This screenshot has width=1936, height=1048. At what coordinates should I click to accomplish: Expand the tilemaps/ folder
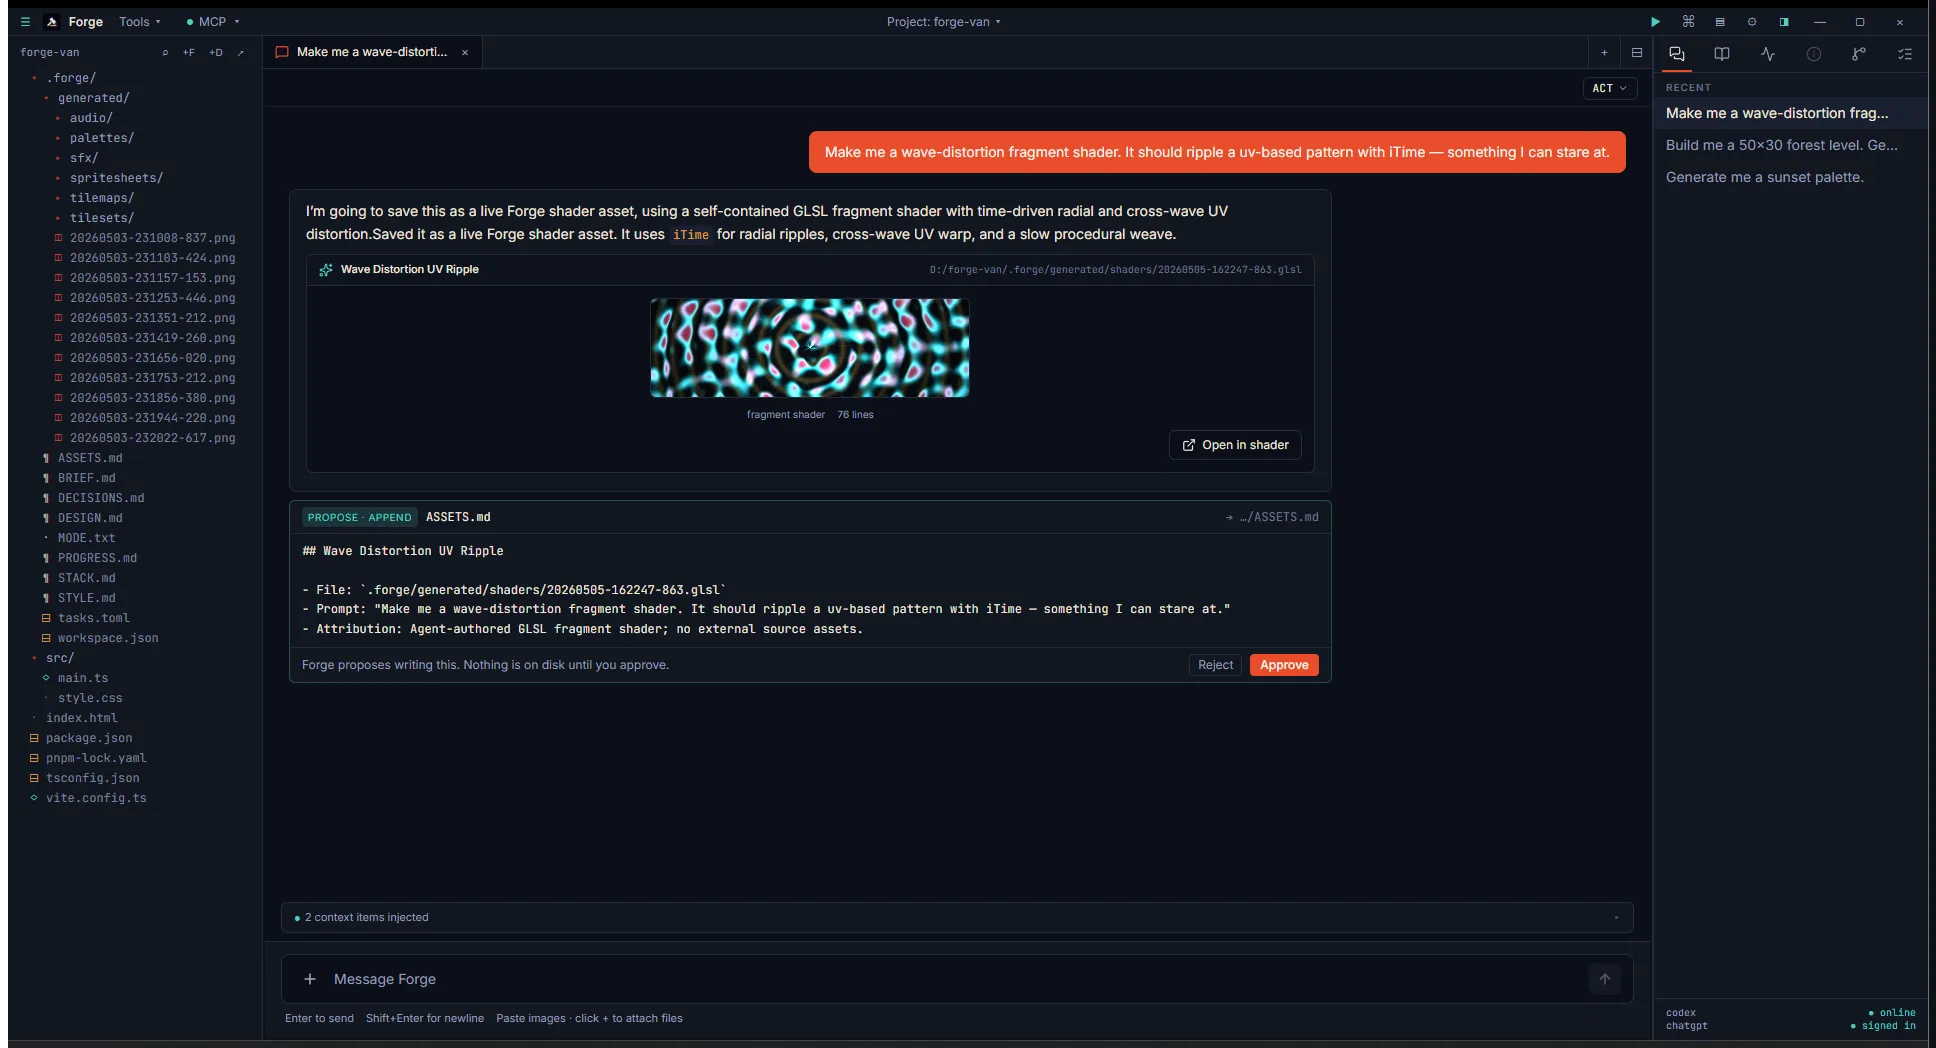[x=101, y=198]
